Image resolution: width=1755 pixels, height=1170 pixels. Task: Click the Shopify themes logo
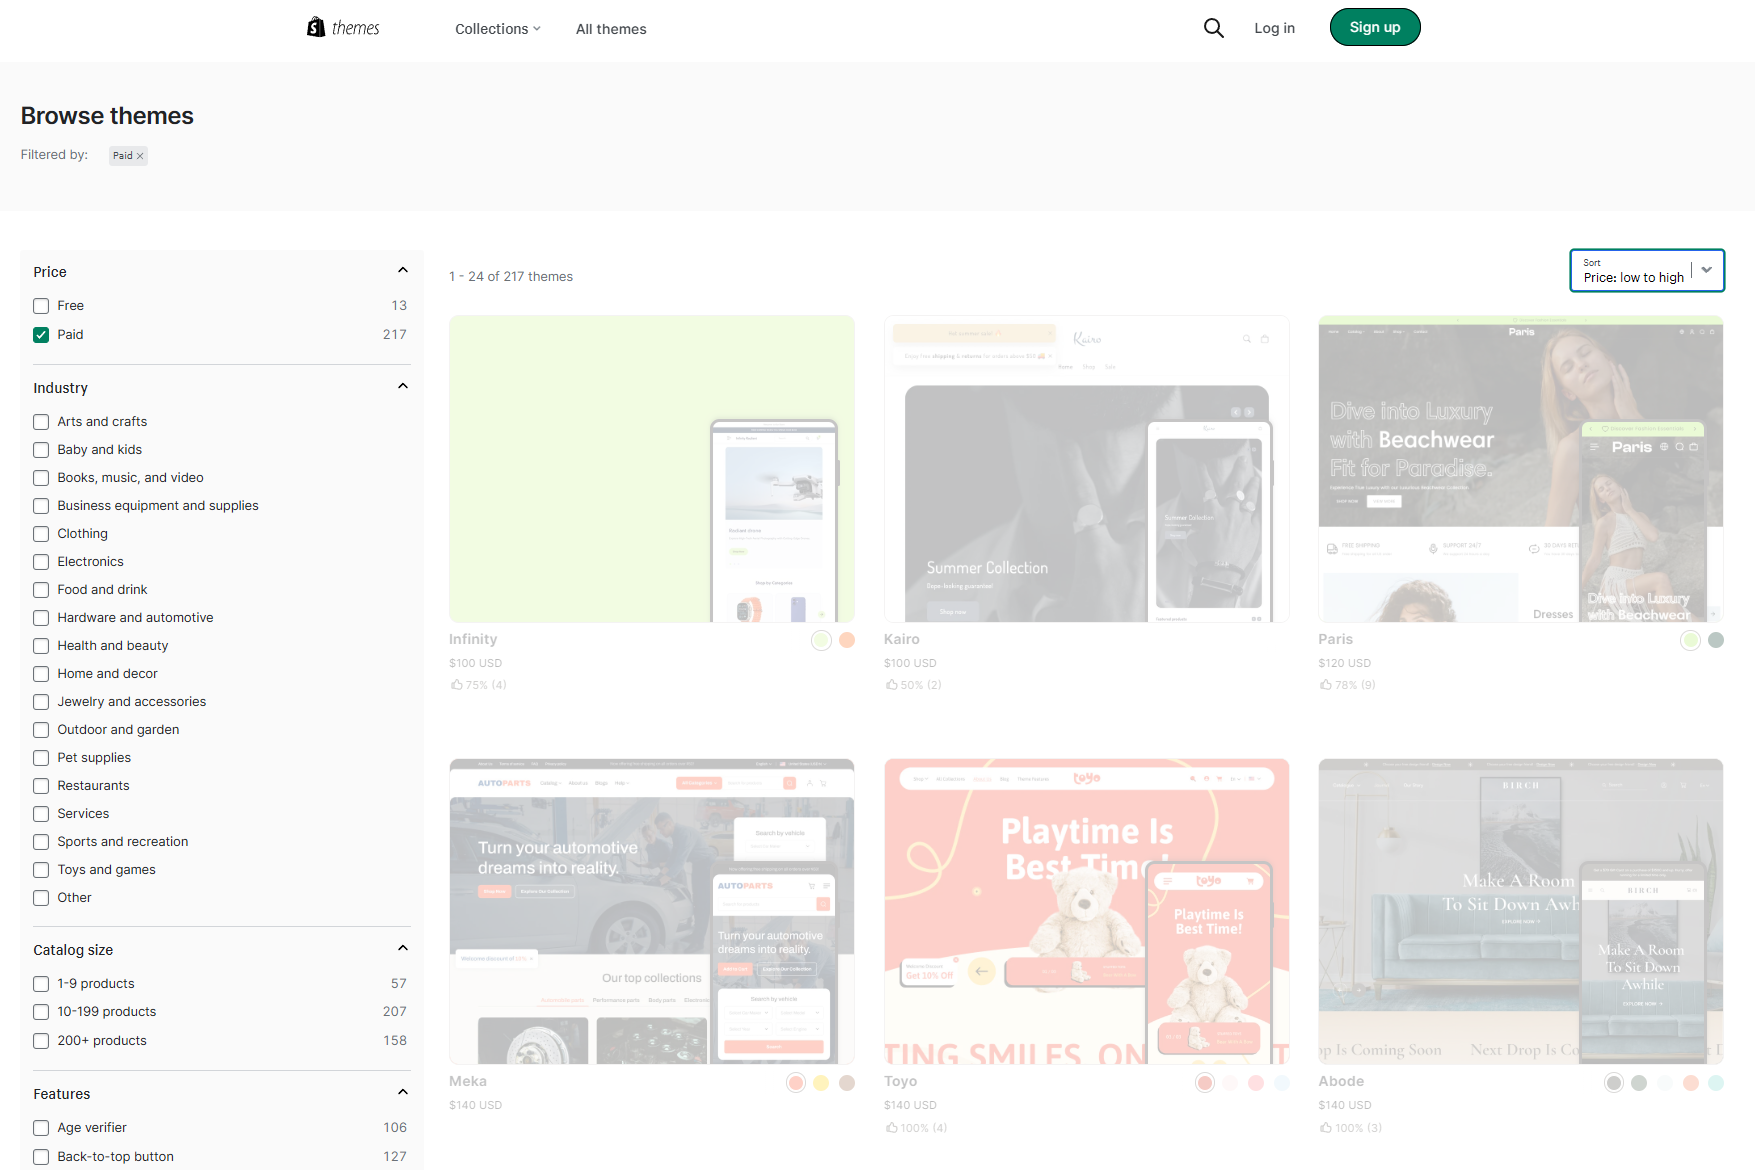coord(343,28)
